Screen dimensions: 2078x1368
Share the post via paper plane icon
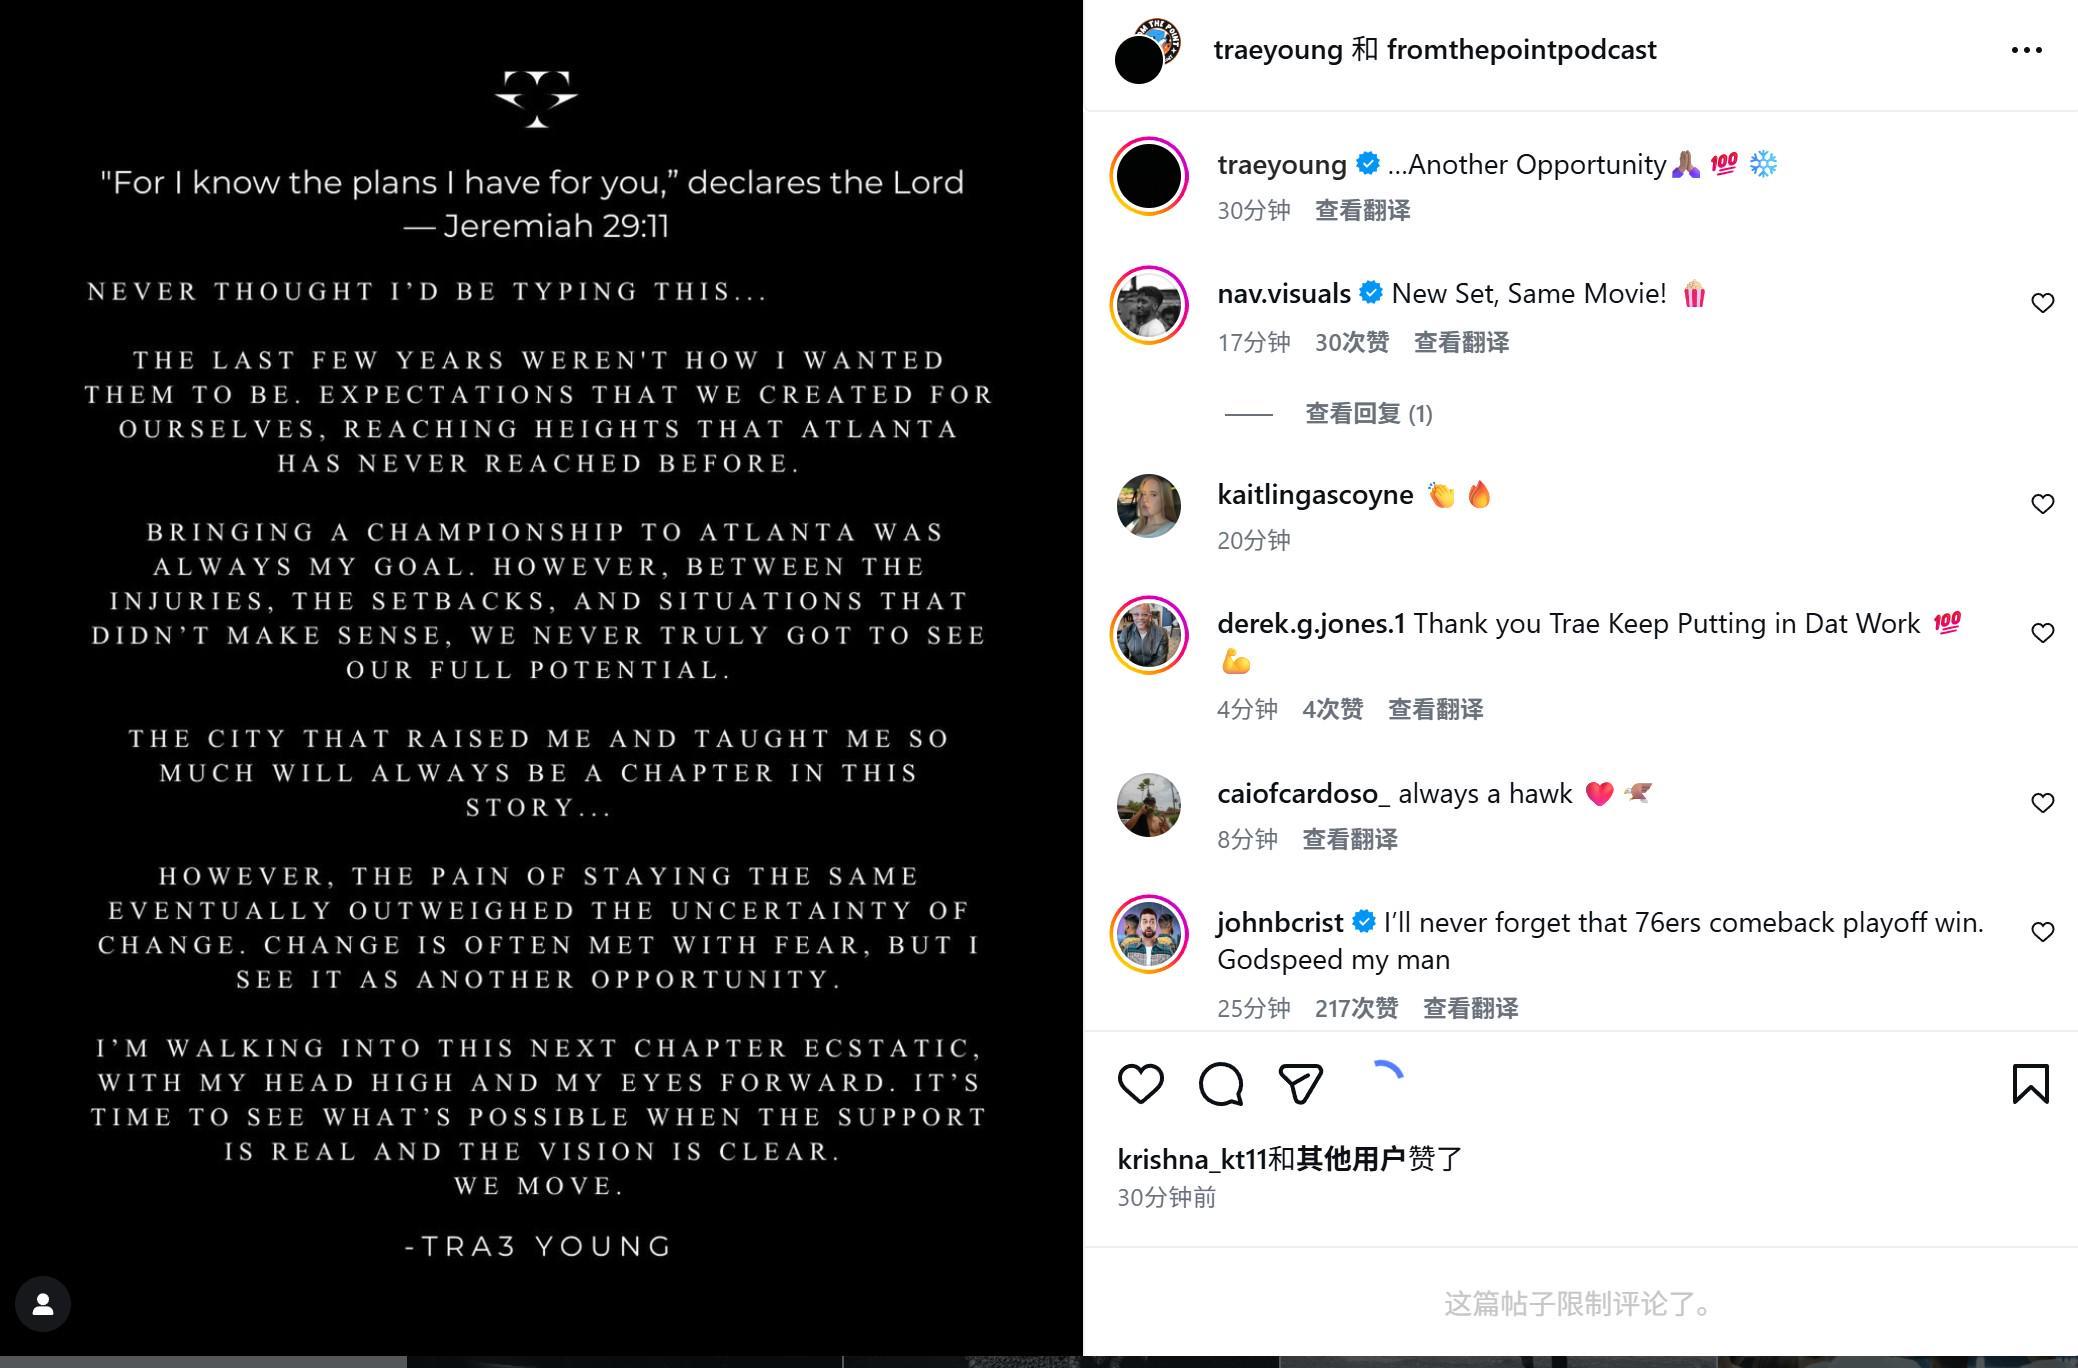(1300, 1084)
